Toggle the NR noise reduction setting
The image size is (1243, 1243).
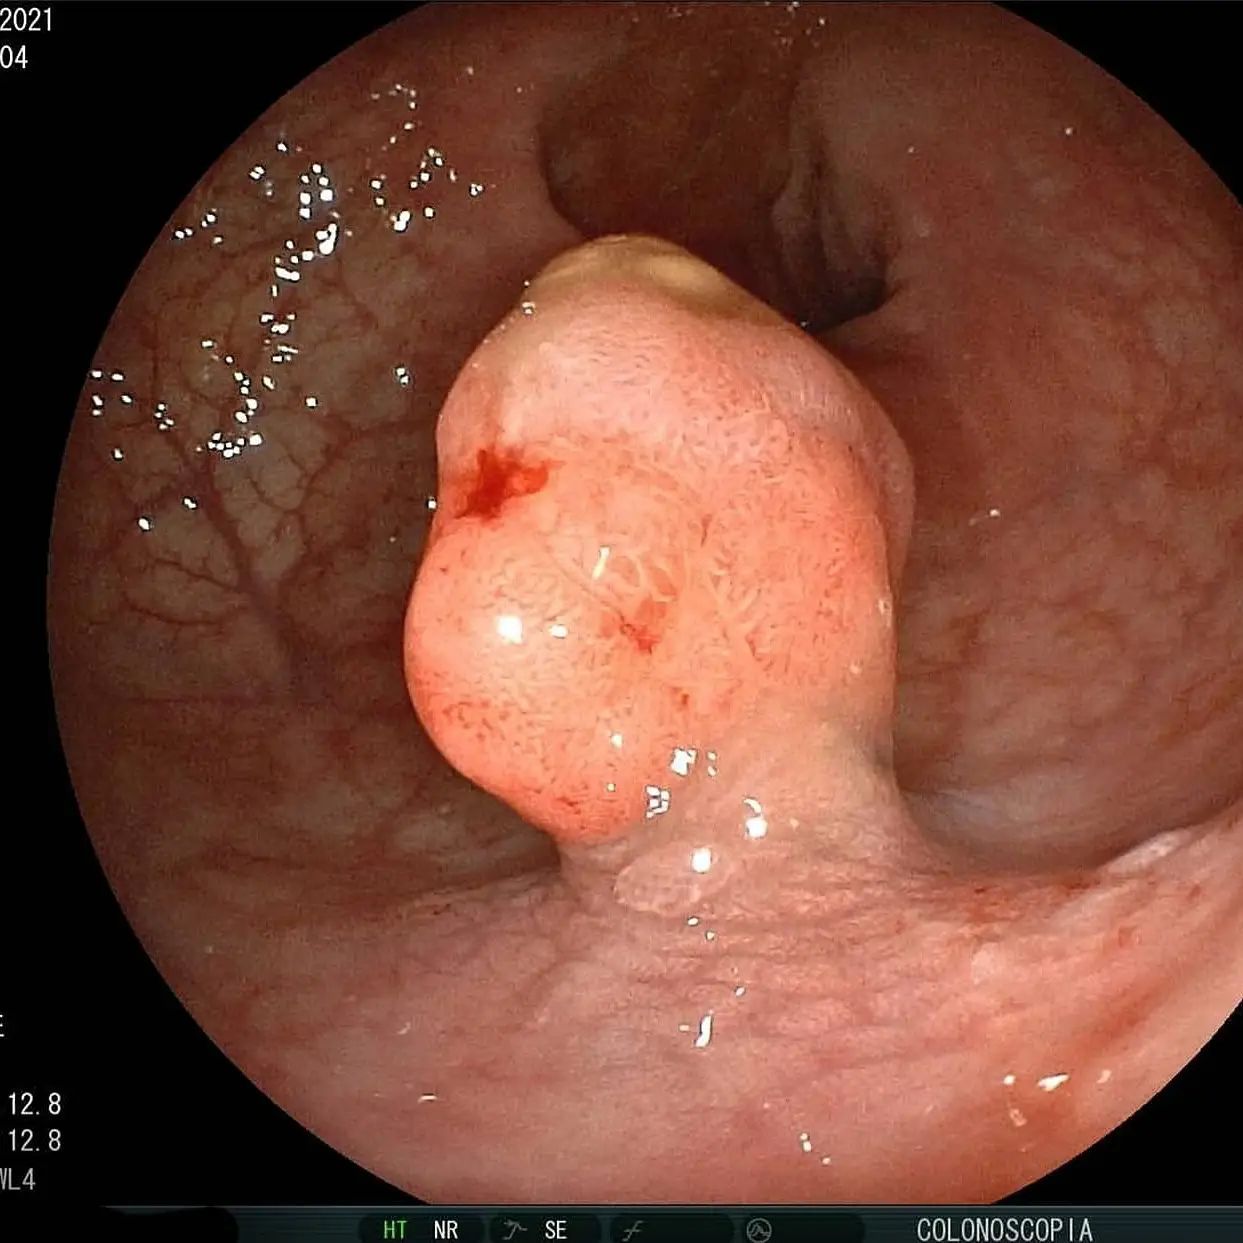point(445,1229)
